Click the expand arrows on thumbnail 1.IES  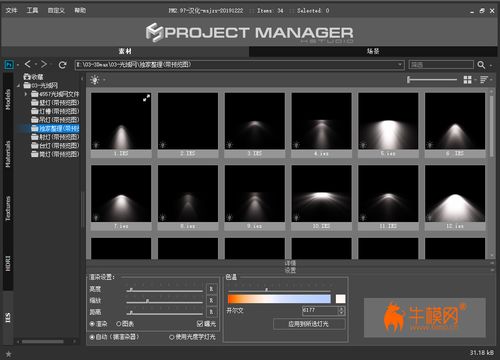click(x=146, y=98)
